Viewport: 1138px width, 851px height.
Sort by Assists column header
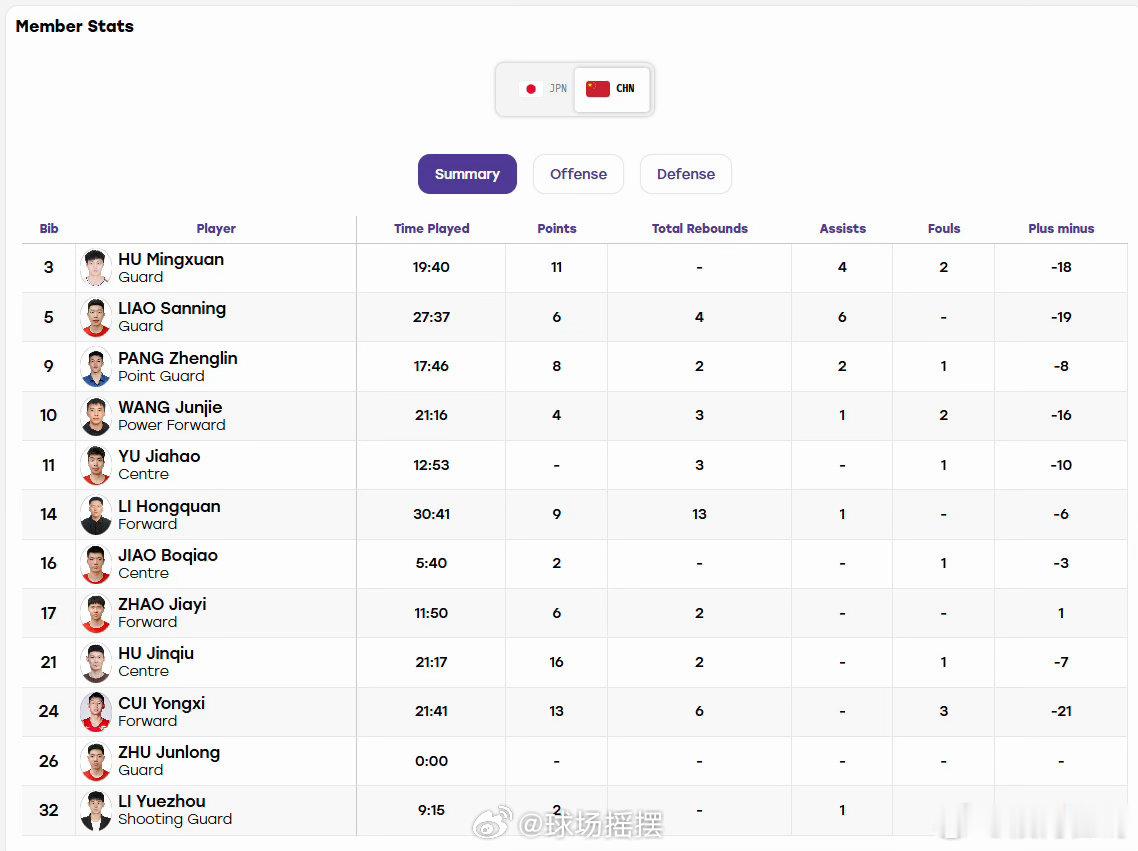click(843, 229)
